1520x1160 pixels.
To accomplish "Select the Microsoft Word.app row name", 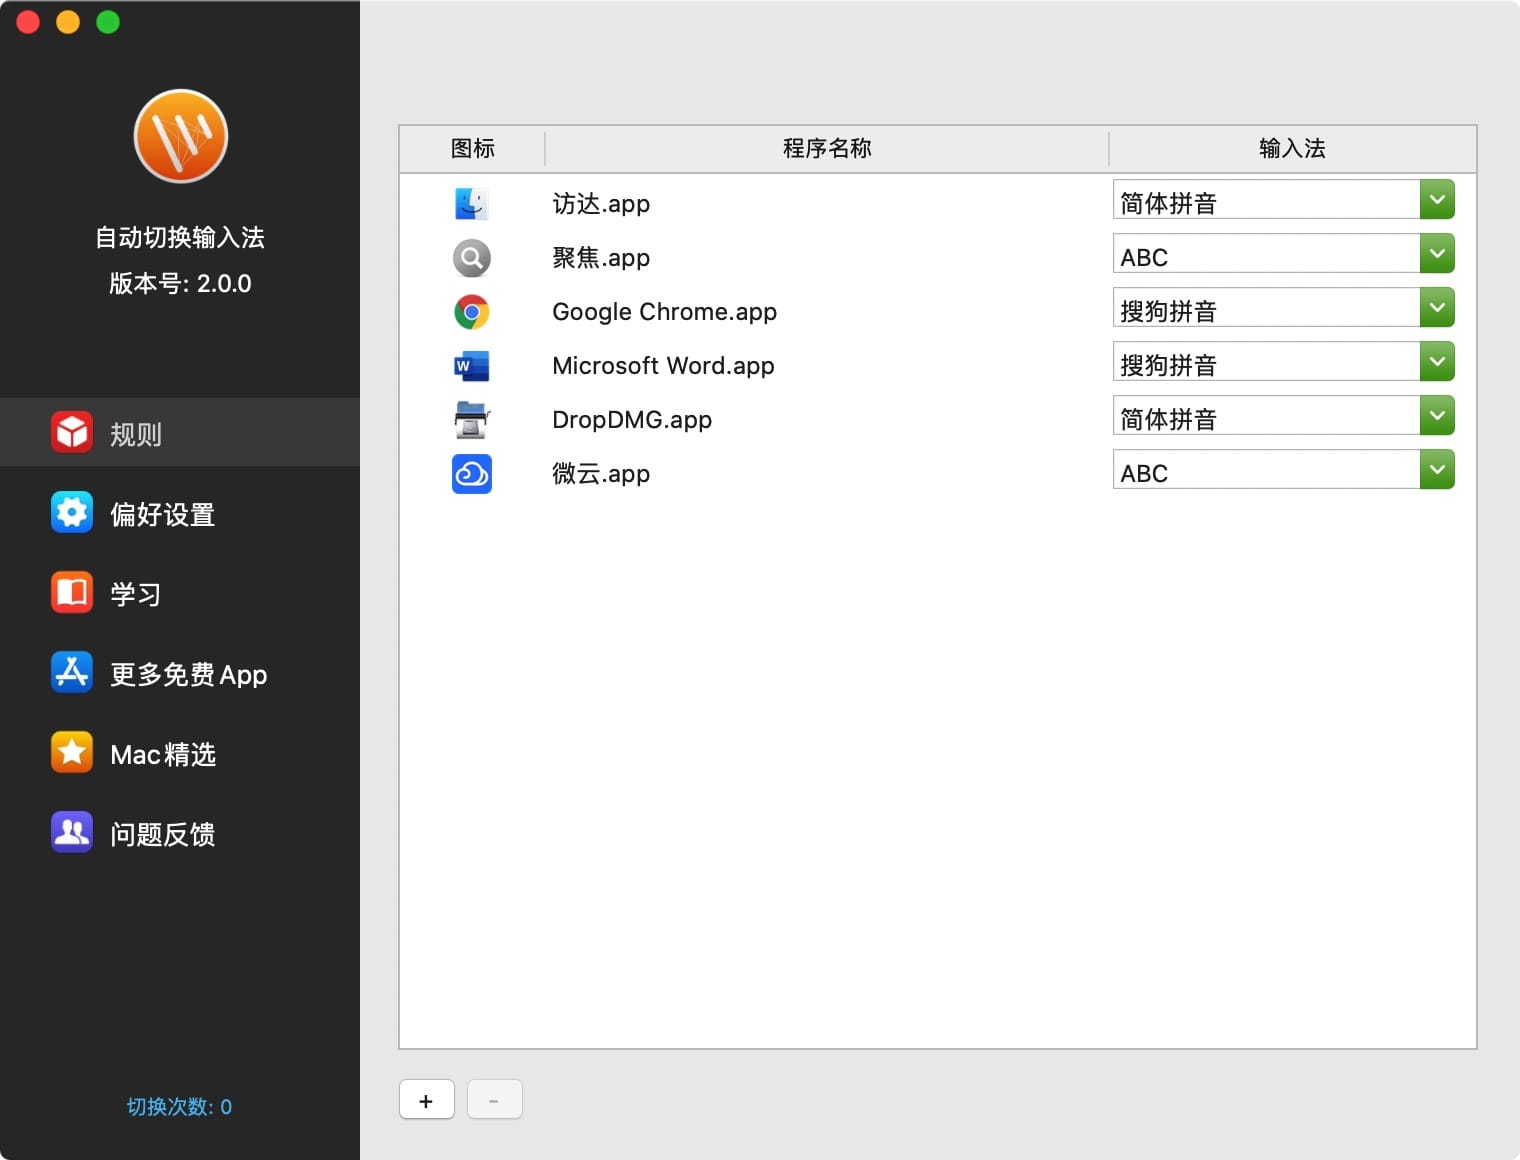I will click(664, 366).
